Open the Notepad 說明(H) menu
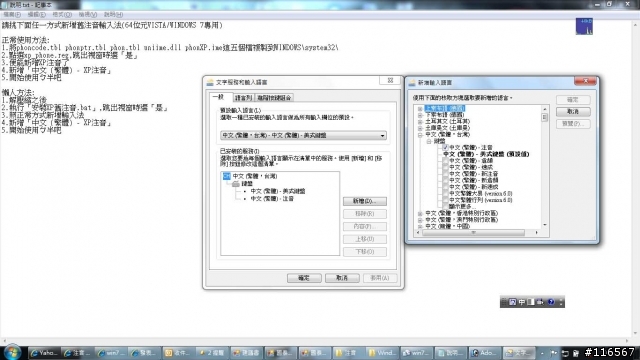The width and height of the screenshot is (640, 360). pos(113,15)
